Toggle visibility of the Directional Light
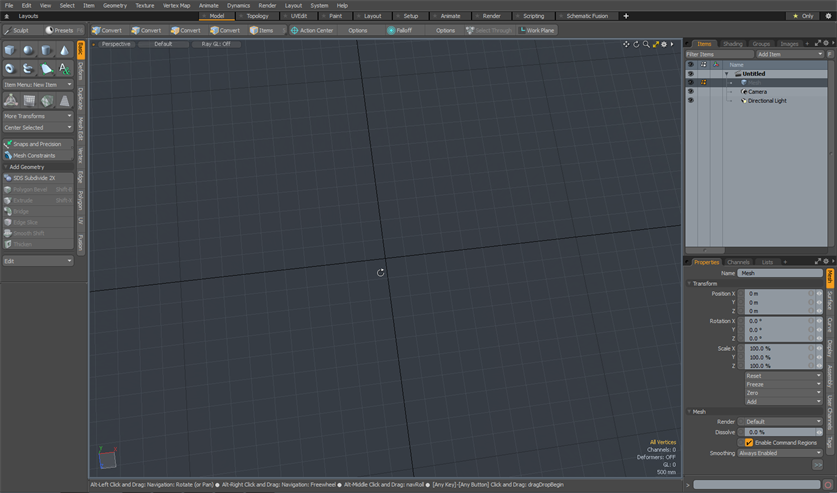 (x=690, y=101)
